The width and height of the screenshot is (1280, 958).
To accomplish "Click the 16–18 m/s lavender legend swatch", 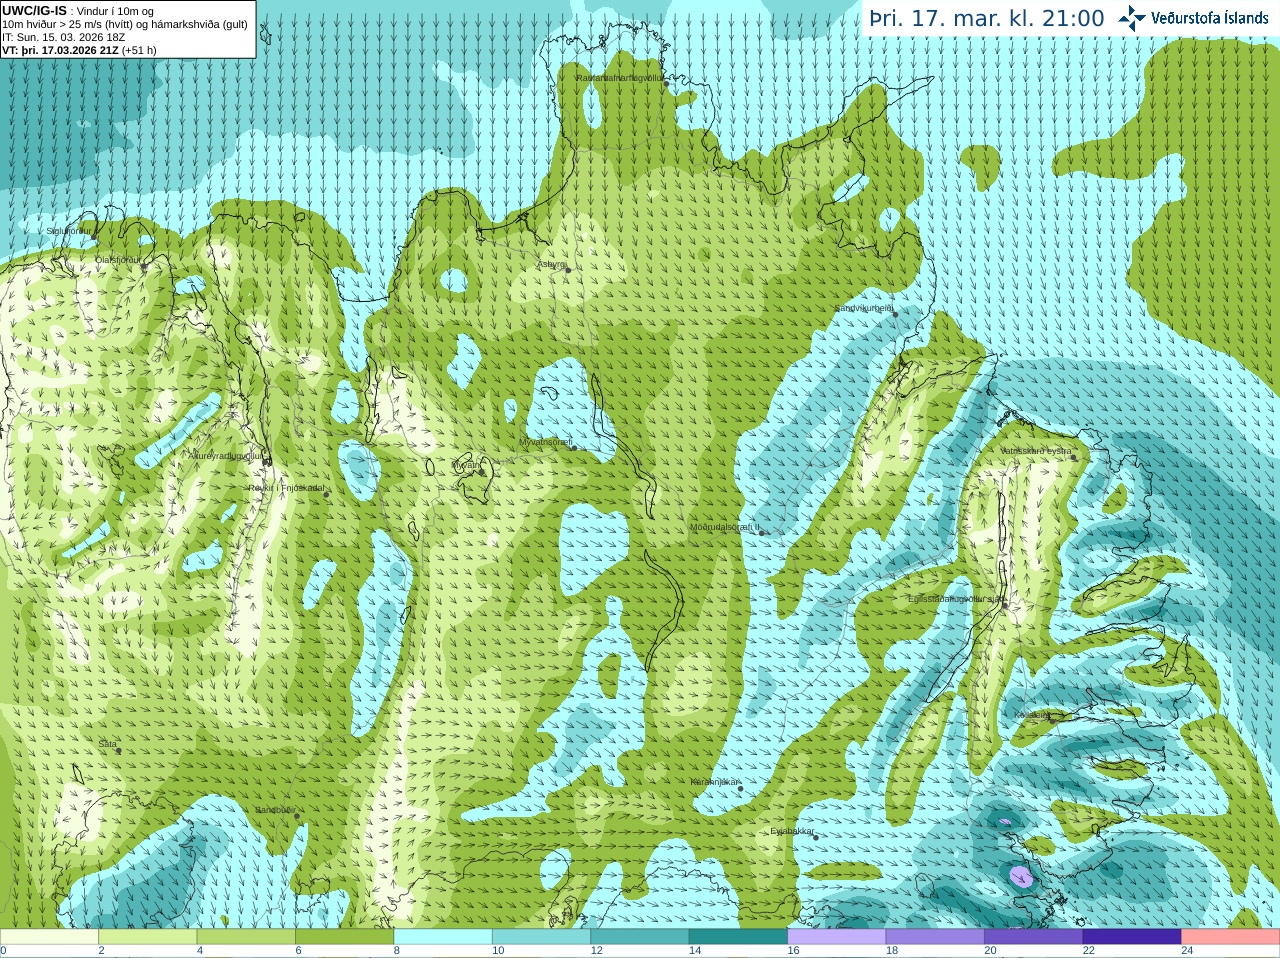I will 837,937.
